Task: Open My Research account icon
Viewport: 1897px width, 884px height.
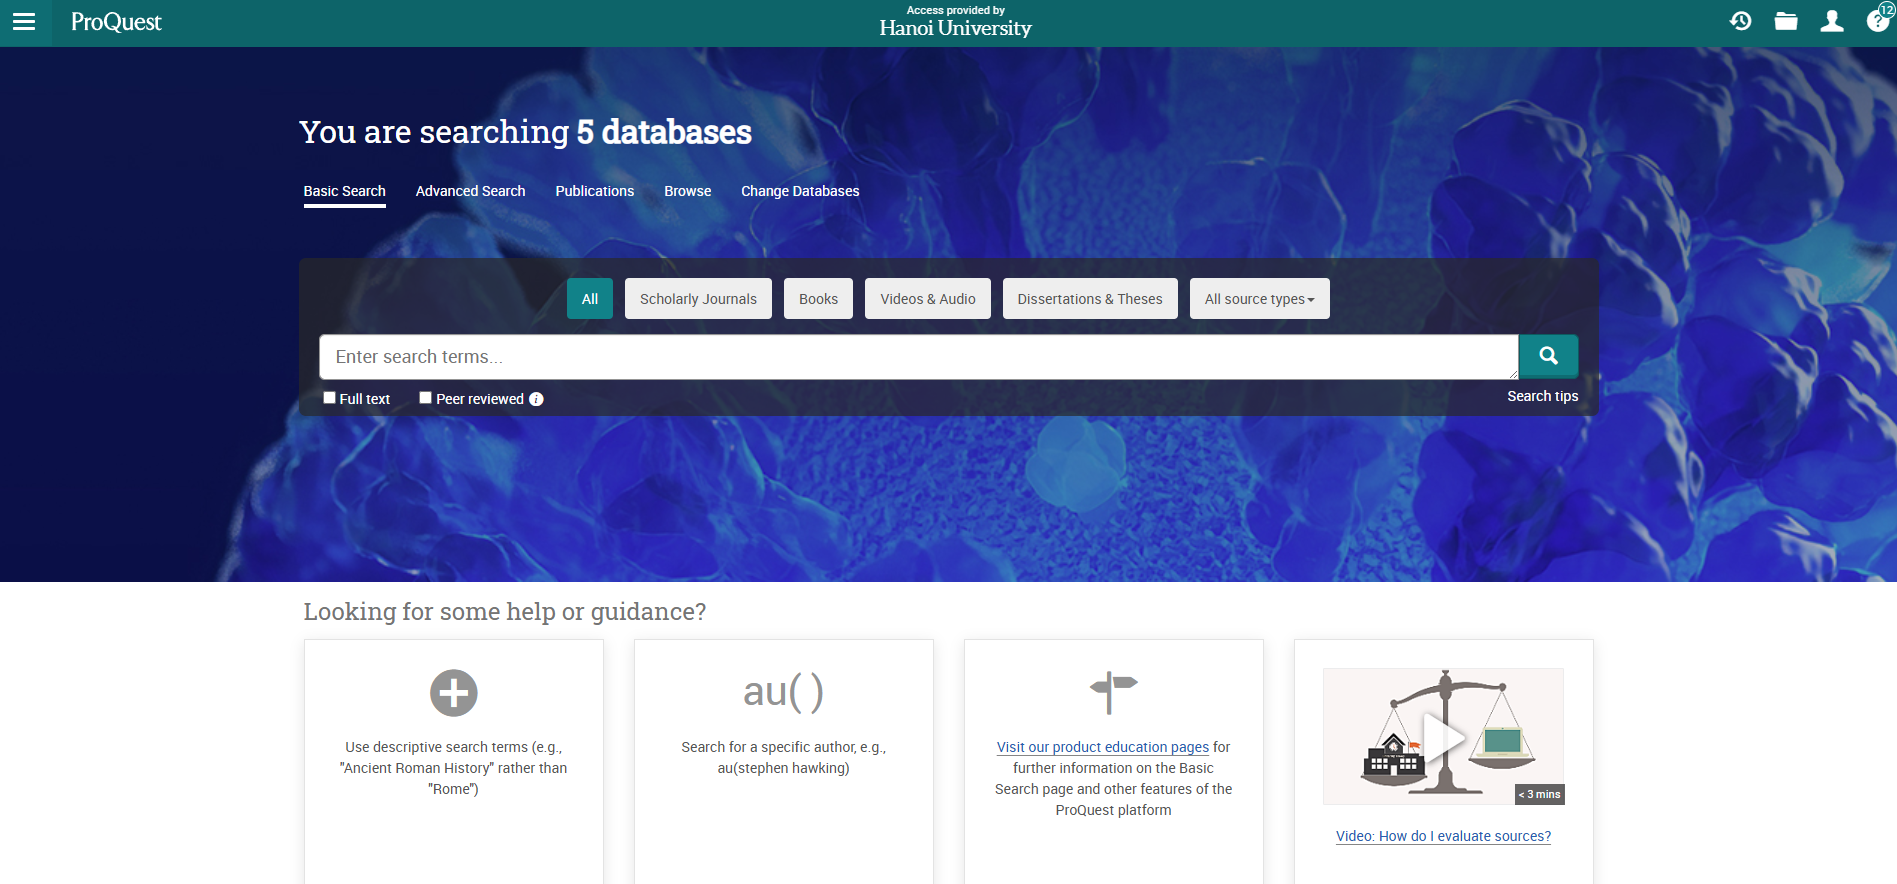Action: pos(1832,22)
